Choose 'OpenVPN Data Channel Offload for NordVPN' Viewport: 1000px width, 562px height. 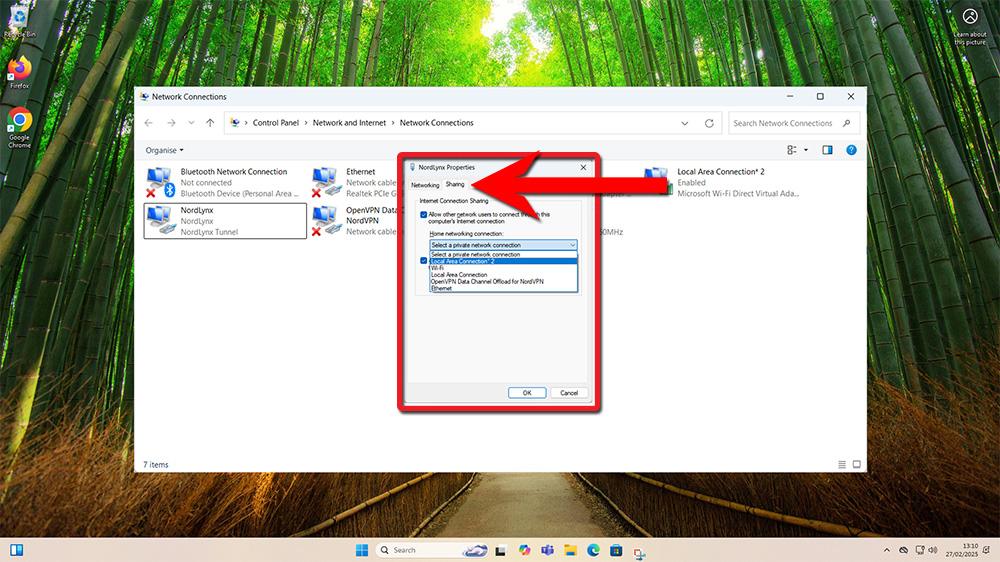point(503,281)
